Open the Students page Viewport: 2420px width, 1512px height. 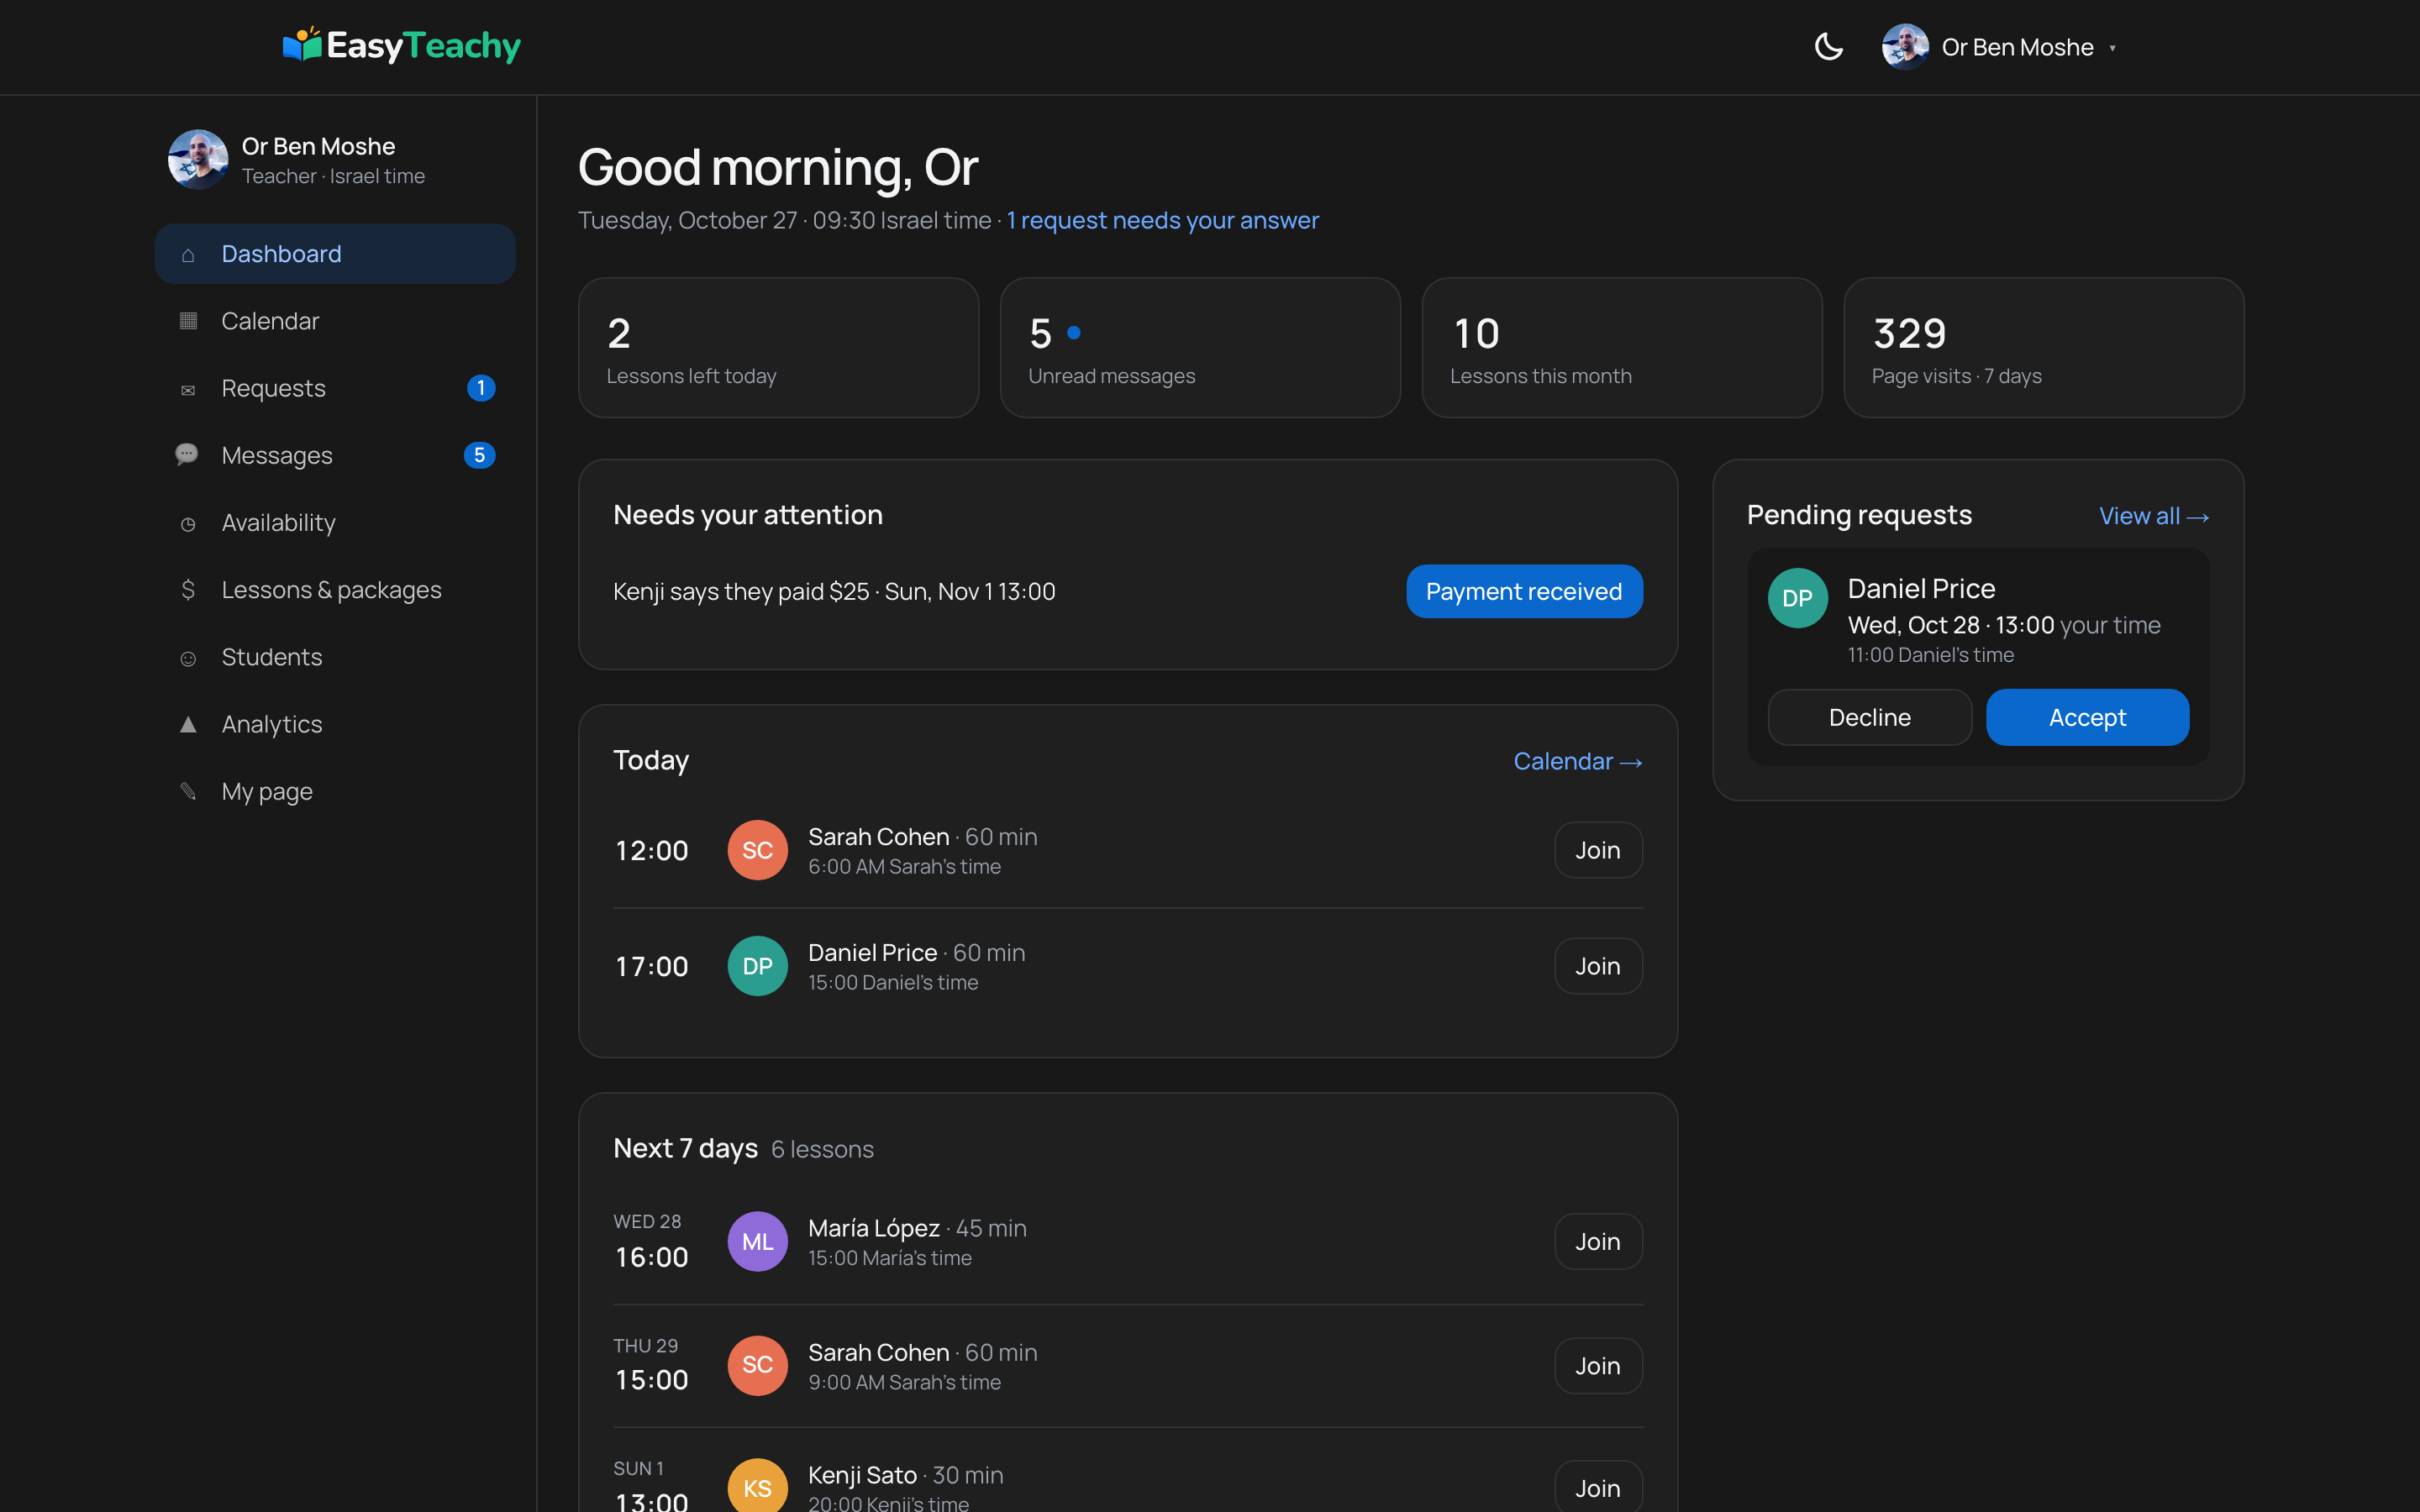(335, 657)
